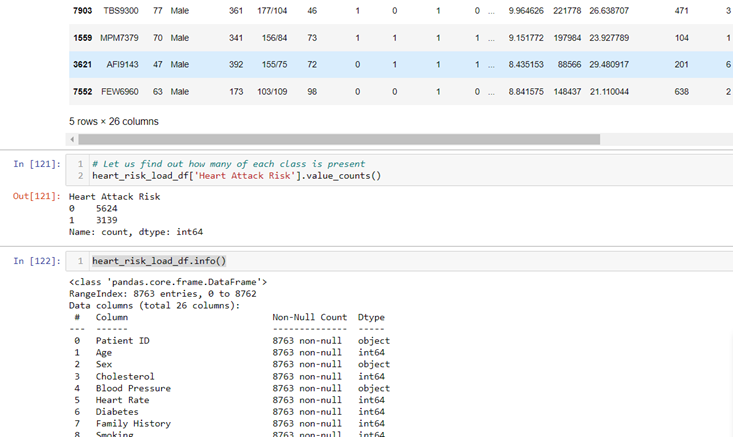The height and width of the screenshot is (437, 733).
Task: Click the 'Blood Pressure' row in info output
Action: 231,388
